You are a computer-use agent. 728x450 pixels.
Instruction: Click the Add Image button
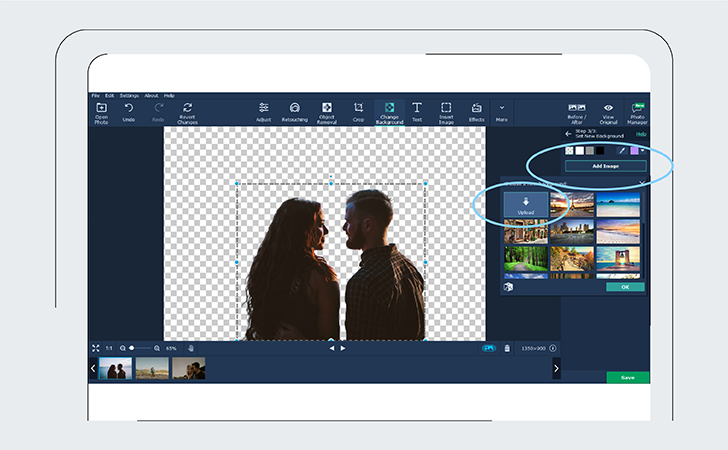[605, 165]
